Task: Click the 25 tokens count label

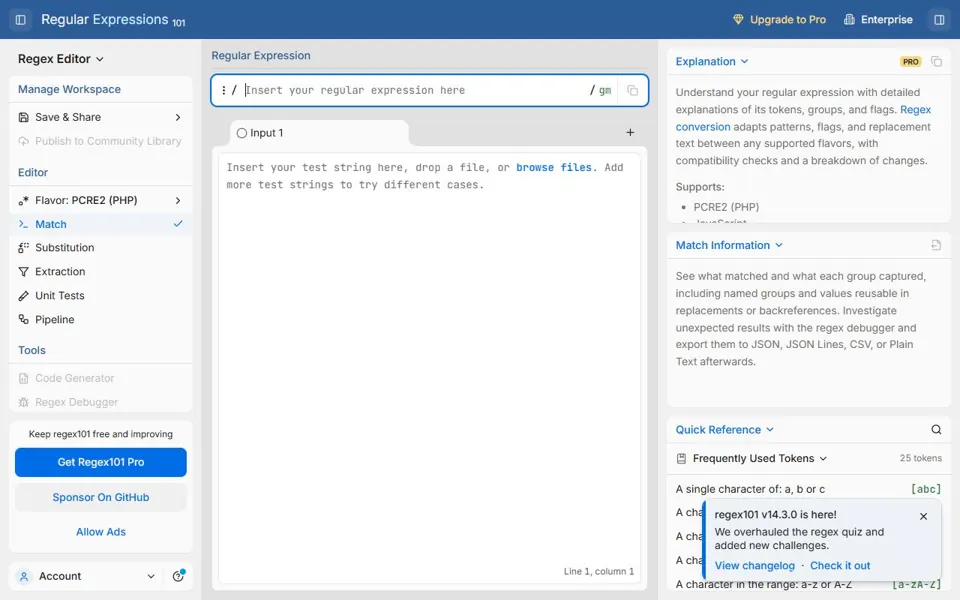Action: click(x=920, y=458)
